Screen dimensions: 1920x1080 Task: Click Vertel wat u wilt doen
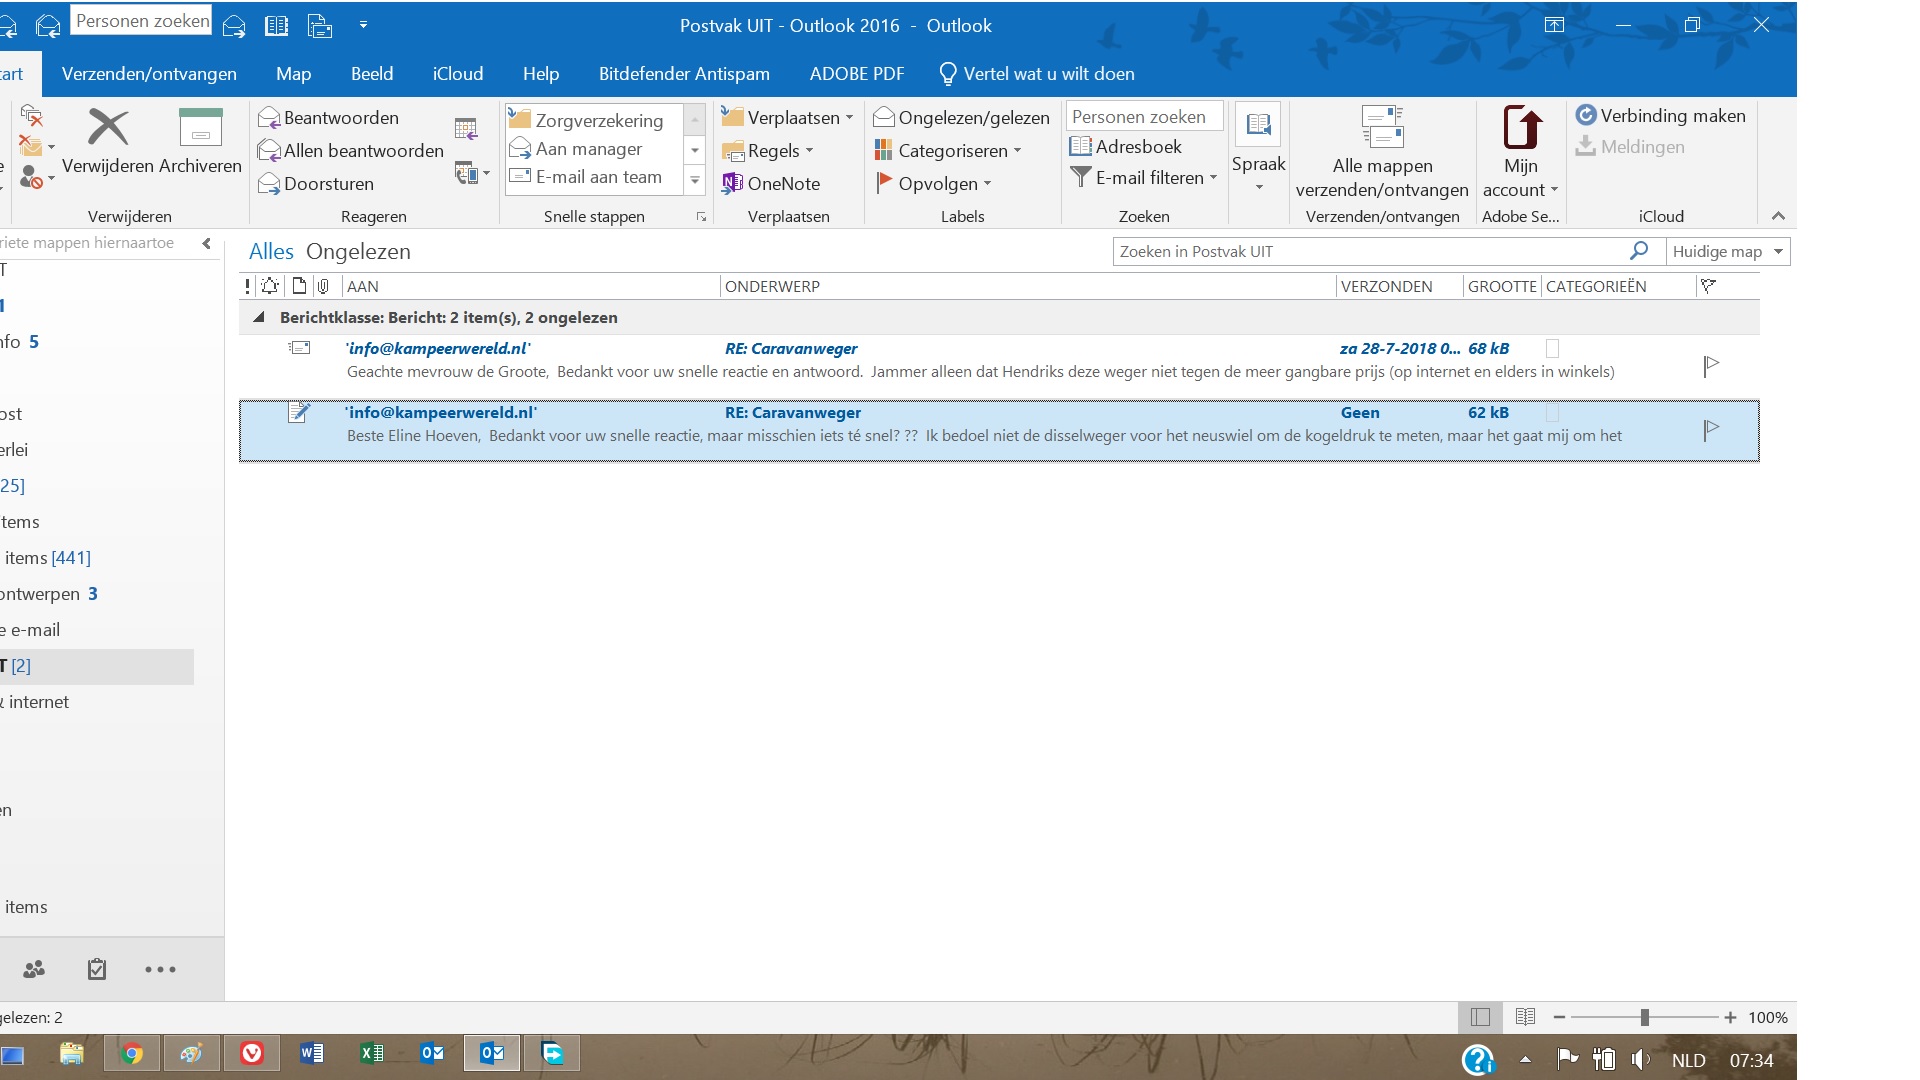click(x=1037, y=74)
